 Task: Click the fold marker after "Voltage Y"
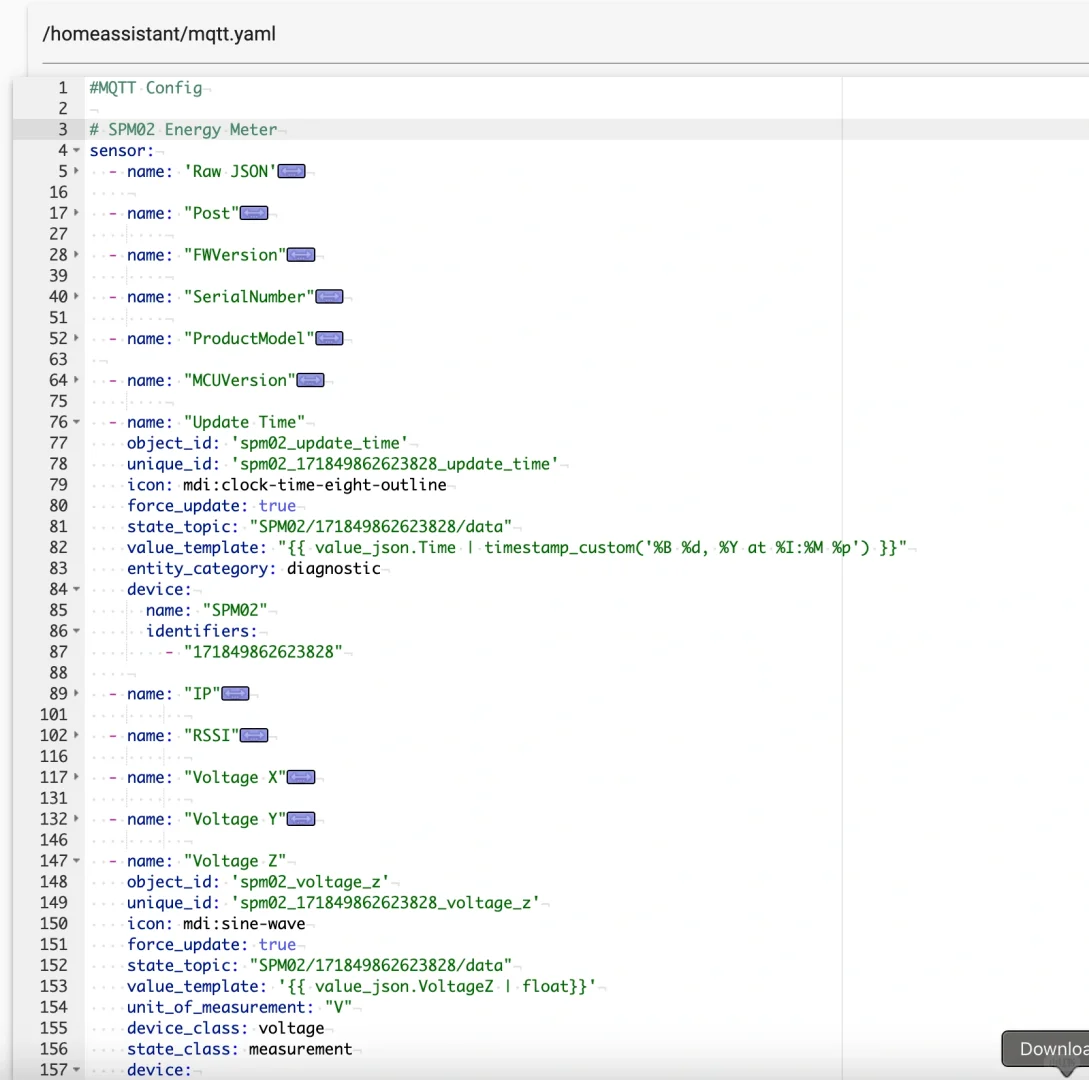(x=301, y=819)
